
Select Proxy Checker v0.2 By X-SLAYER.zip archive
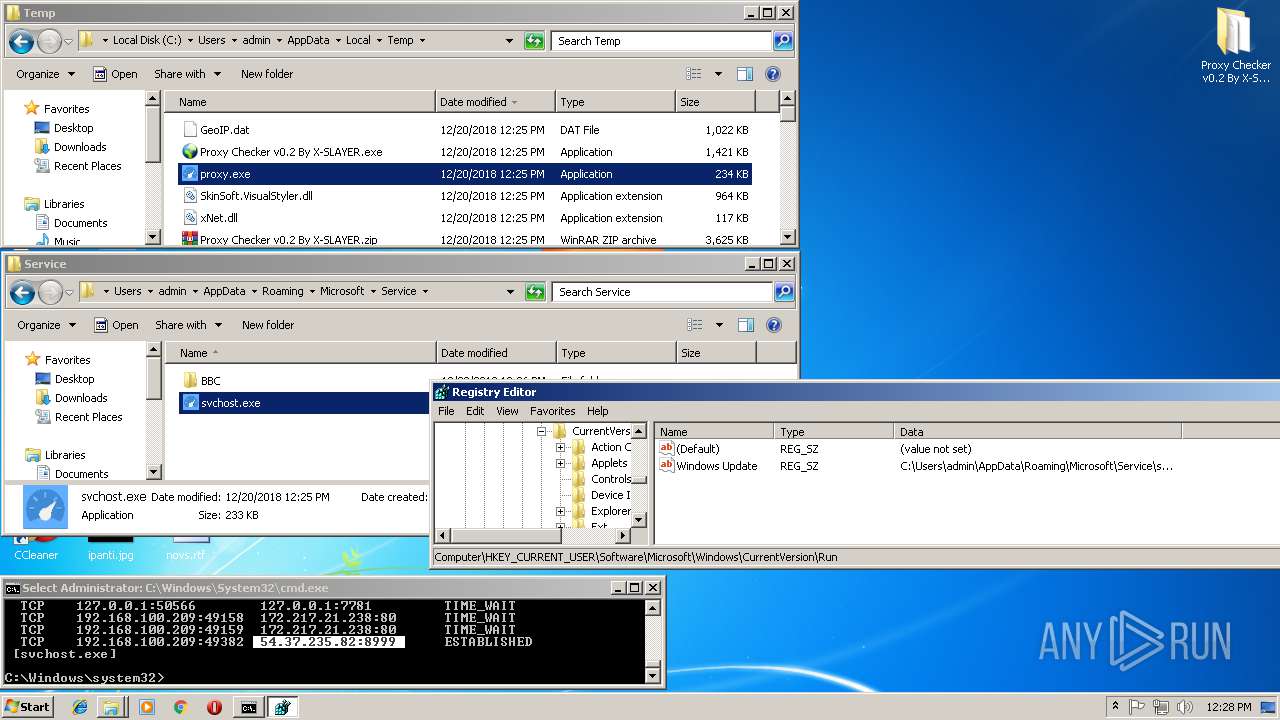tap(288, 240)
